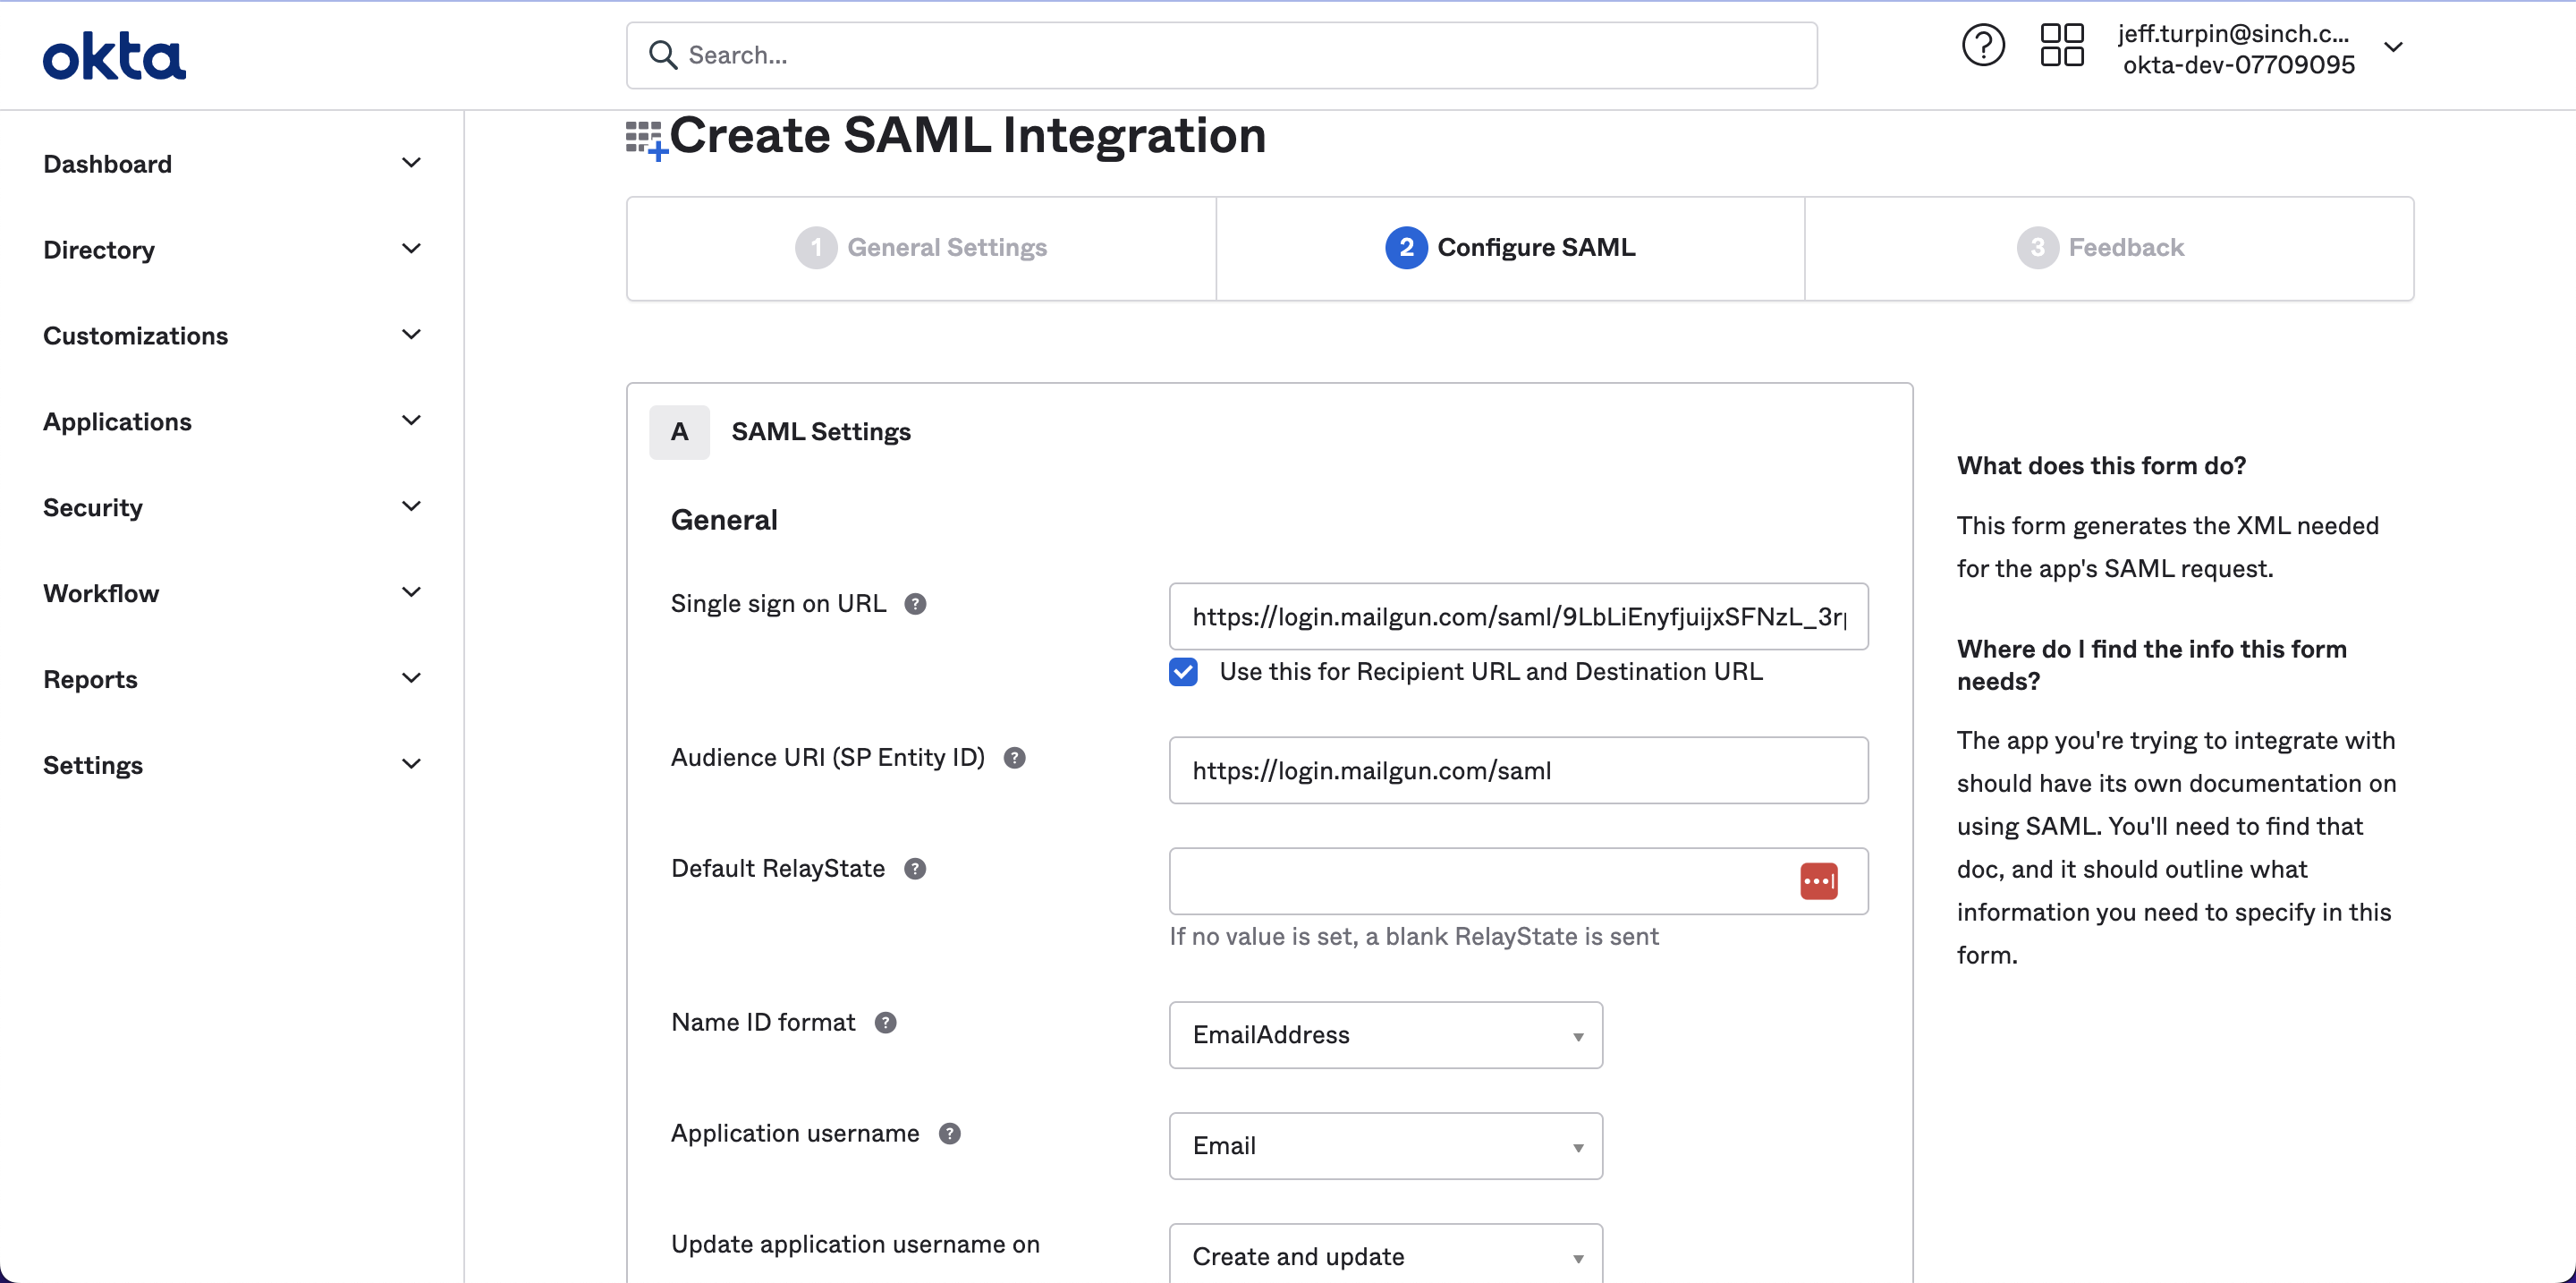This screenshot has width=2576, height=1283.
Task: Click the 'Create SAML Integration' title
Action: coord(967,136)
